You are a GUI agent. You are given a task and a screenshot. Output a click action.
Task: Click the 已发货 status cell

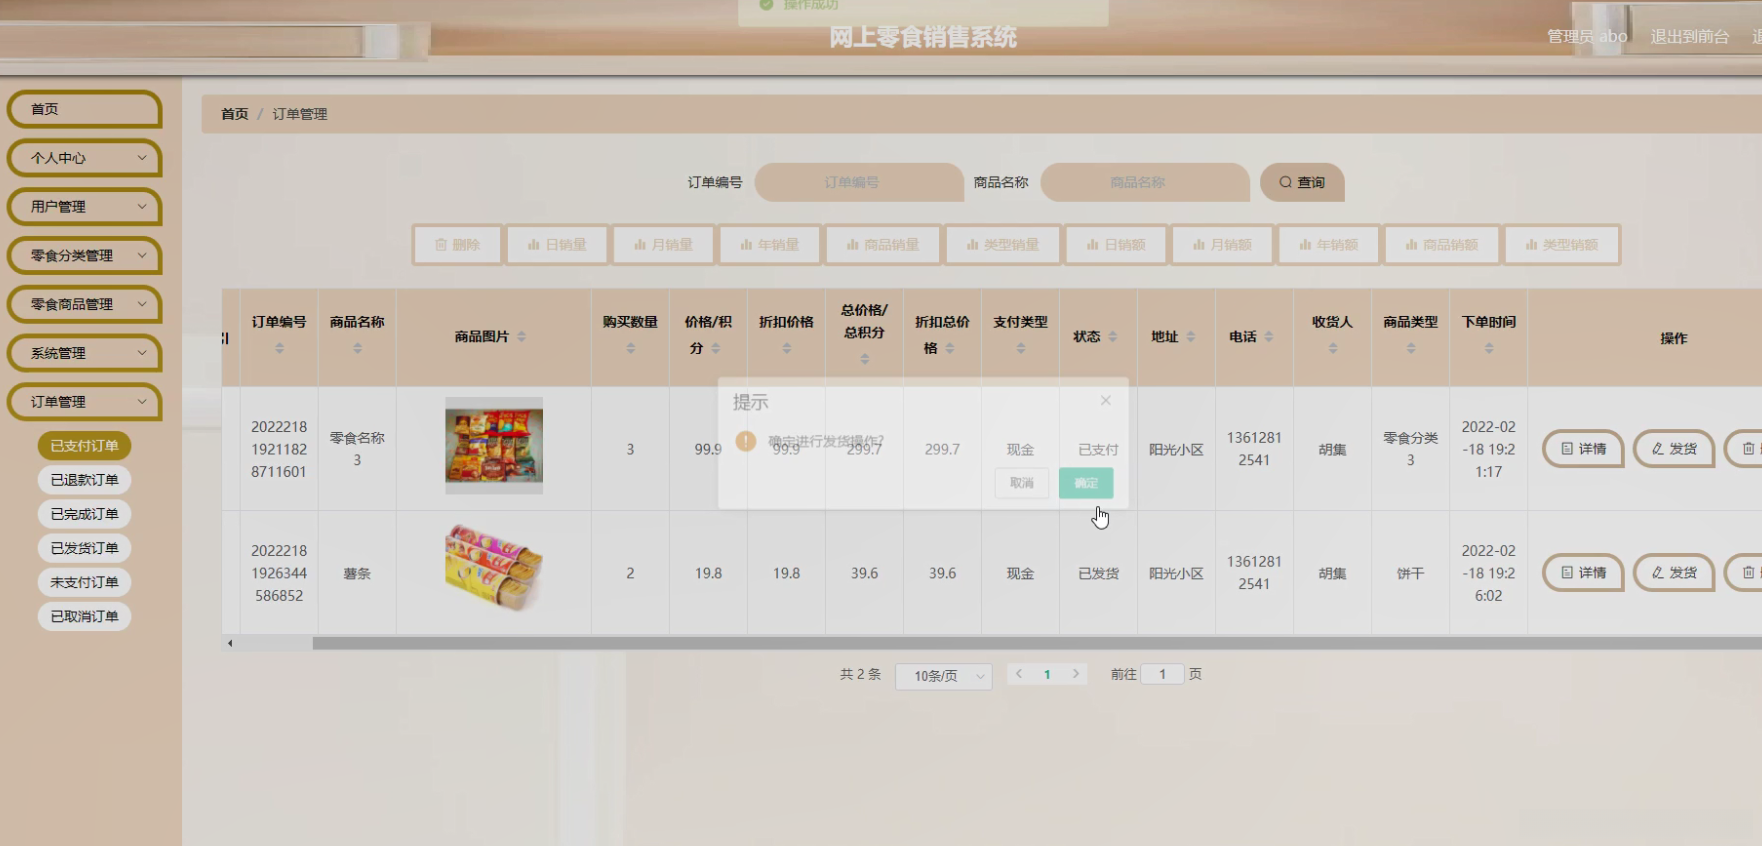click(1098, 573)
